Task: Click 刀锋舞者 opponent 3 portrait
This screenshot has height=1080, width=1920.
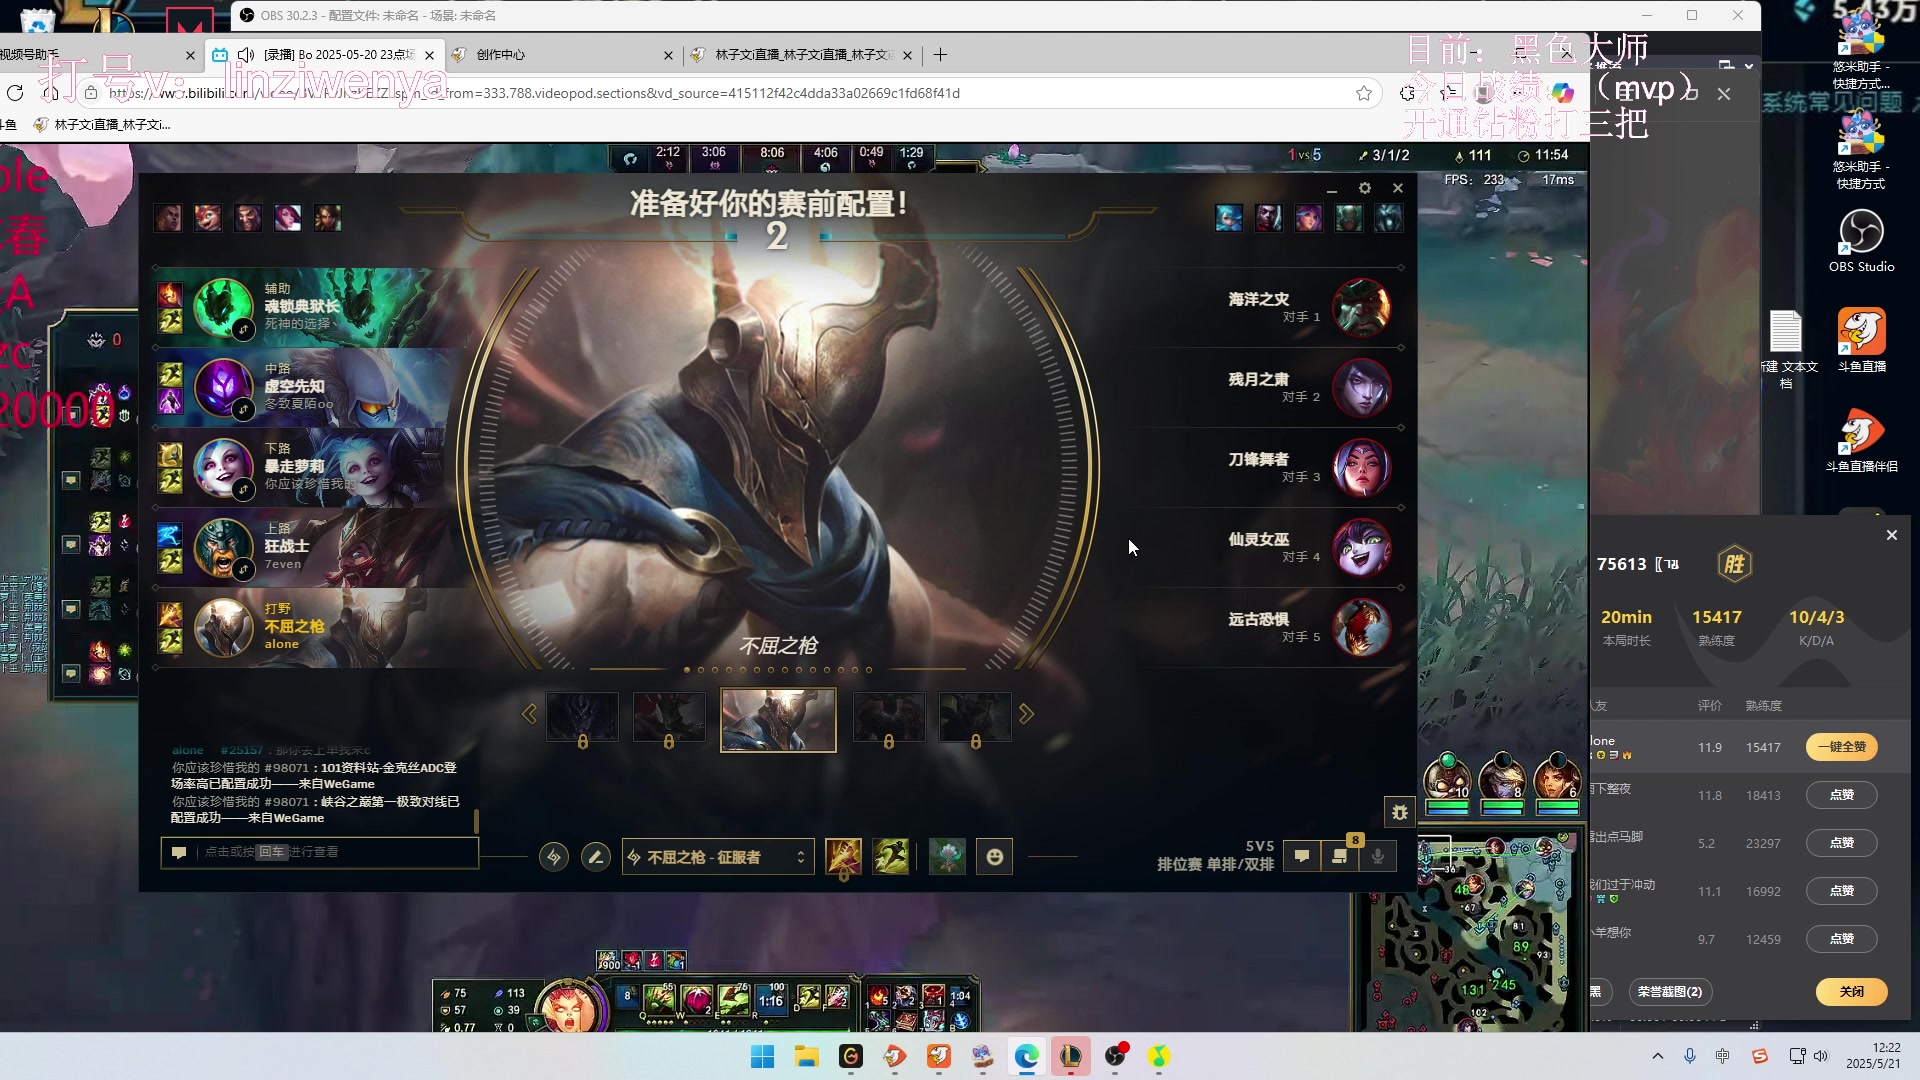Action: pyautogui.click(x=1361, y=467)
